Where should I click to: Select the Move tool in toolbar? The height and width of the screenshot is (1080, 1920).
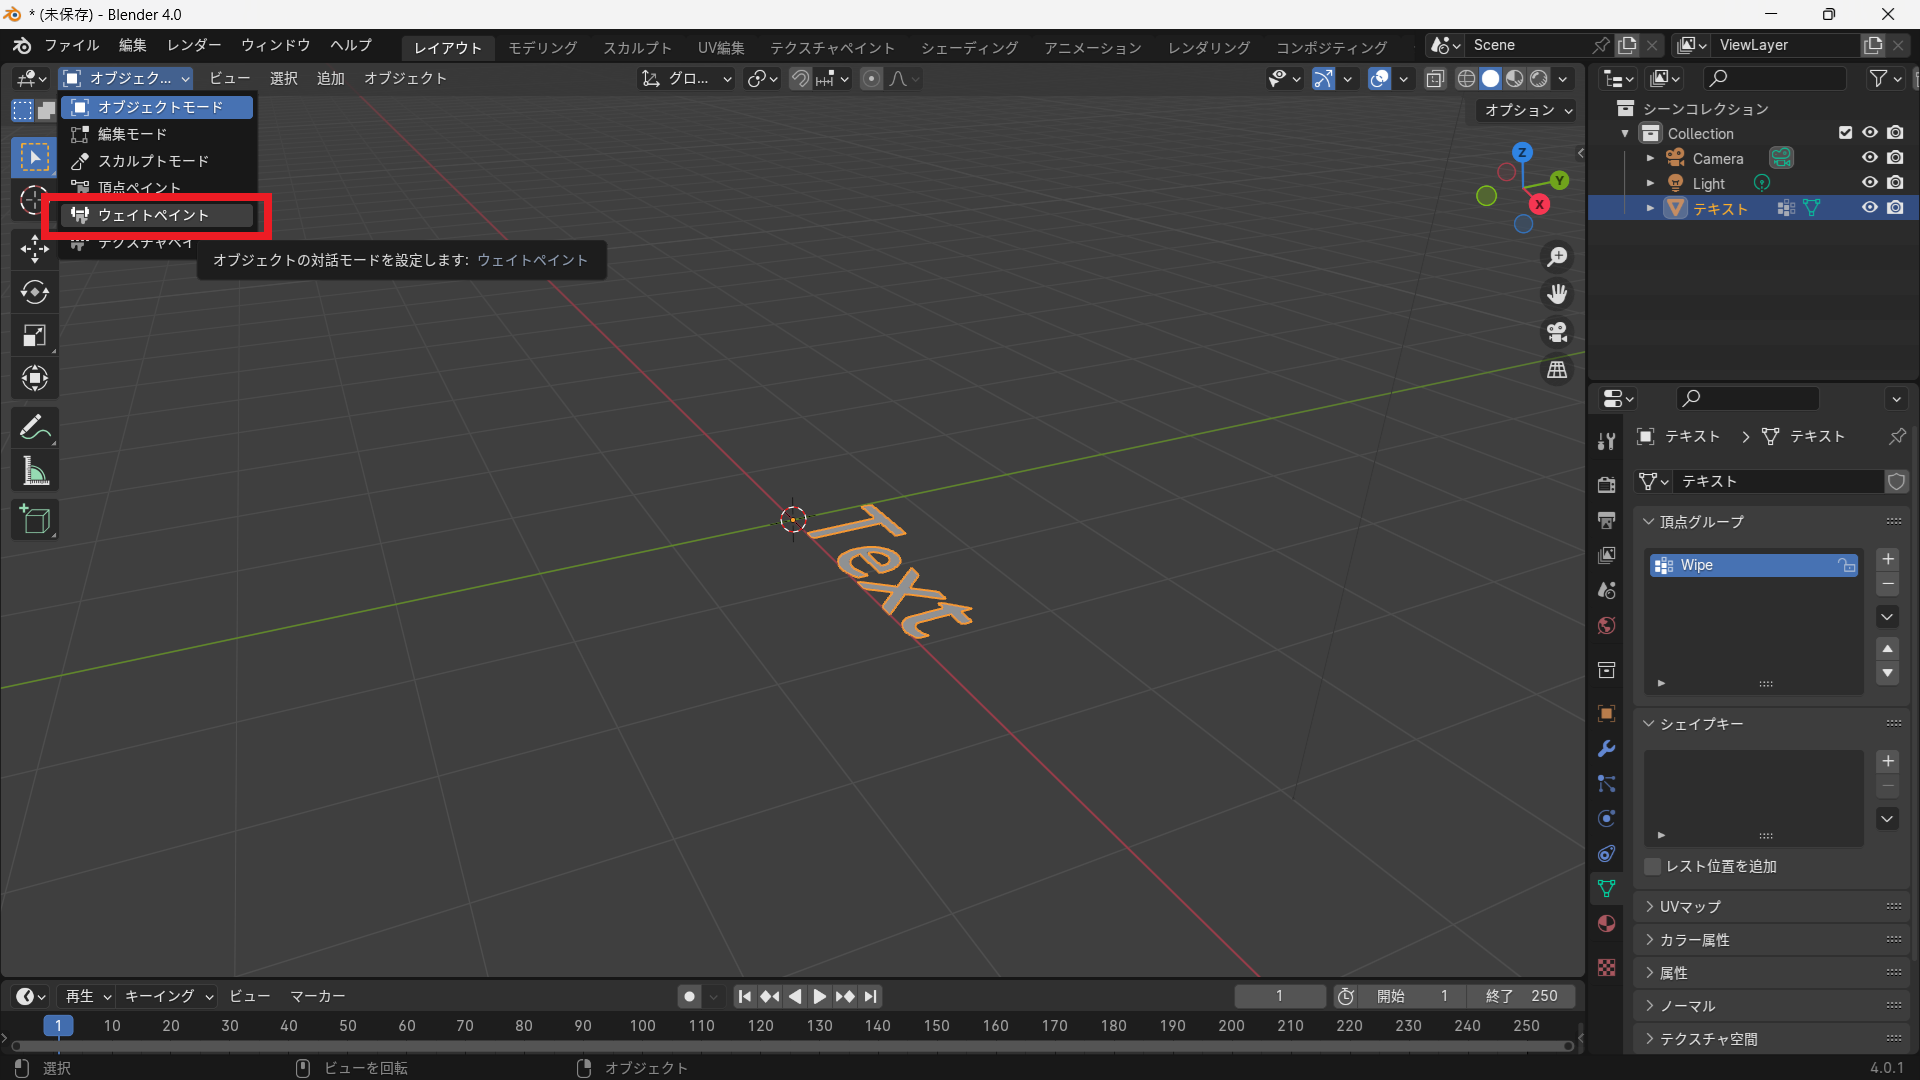pos(35,248)
